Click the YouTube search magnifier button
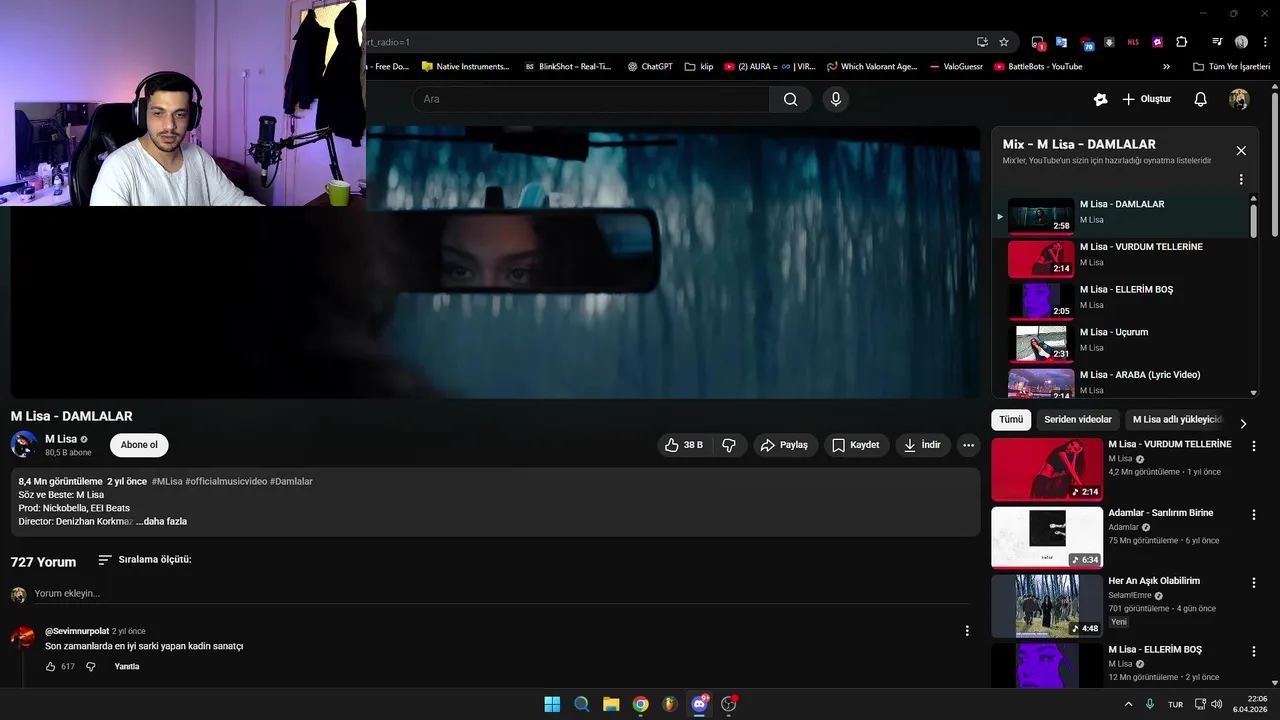 (790, 99)
